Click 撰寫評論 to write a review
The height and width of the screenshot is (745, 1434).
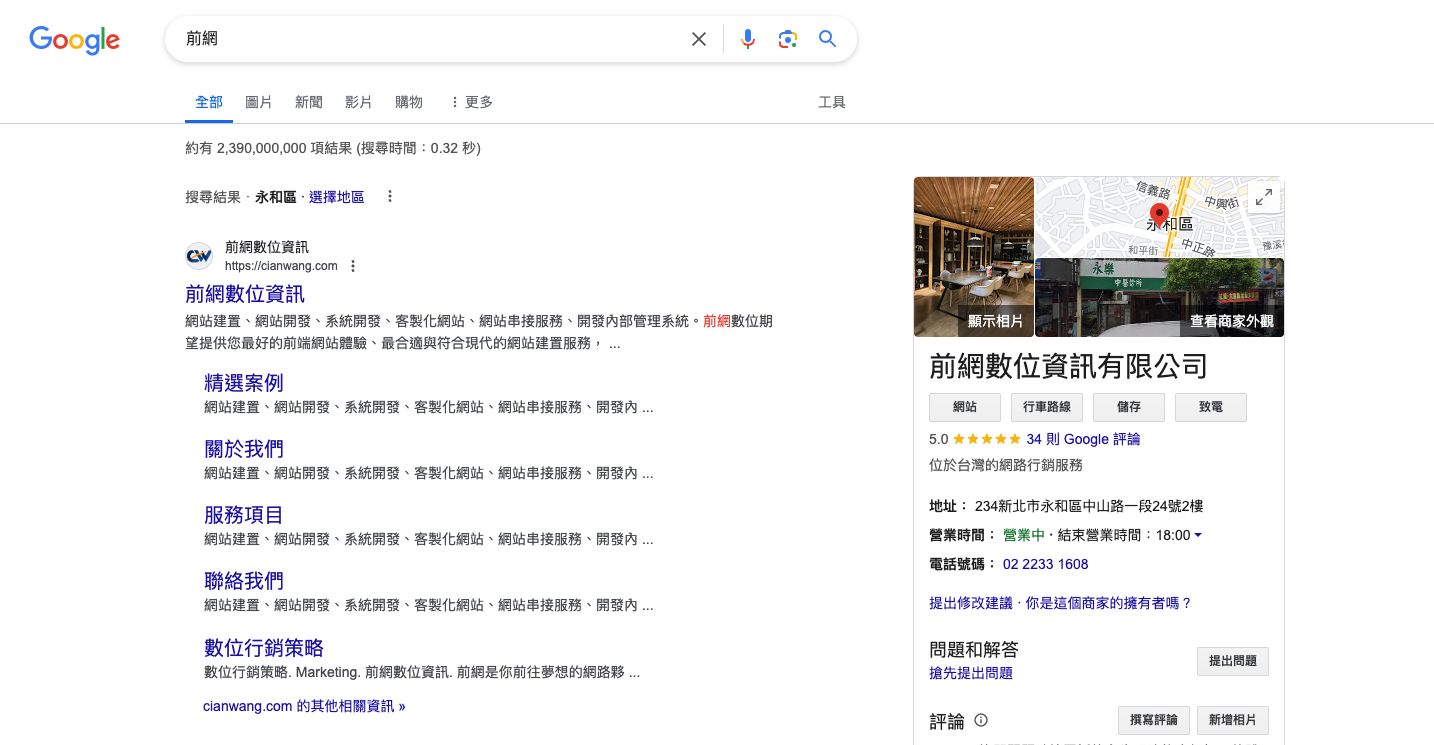(1153, 720)
